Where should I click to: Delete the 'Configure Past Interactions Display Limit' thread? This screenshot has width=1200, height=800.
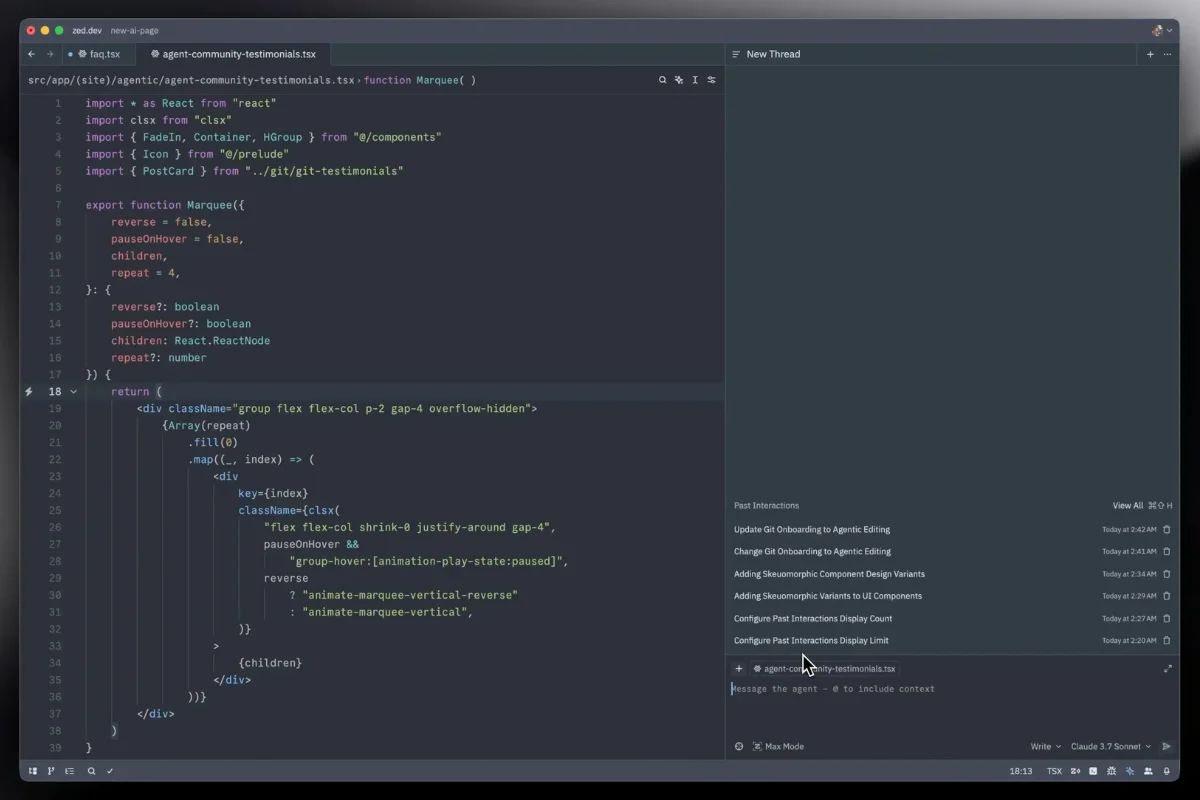click(x=1166, y=641)
